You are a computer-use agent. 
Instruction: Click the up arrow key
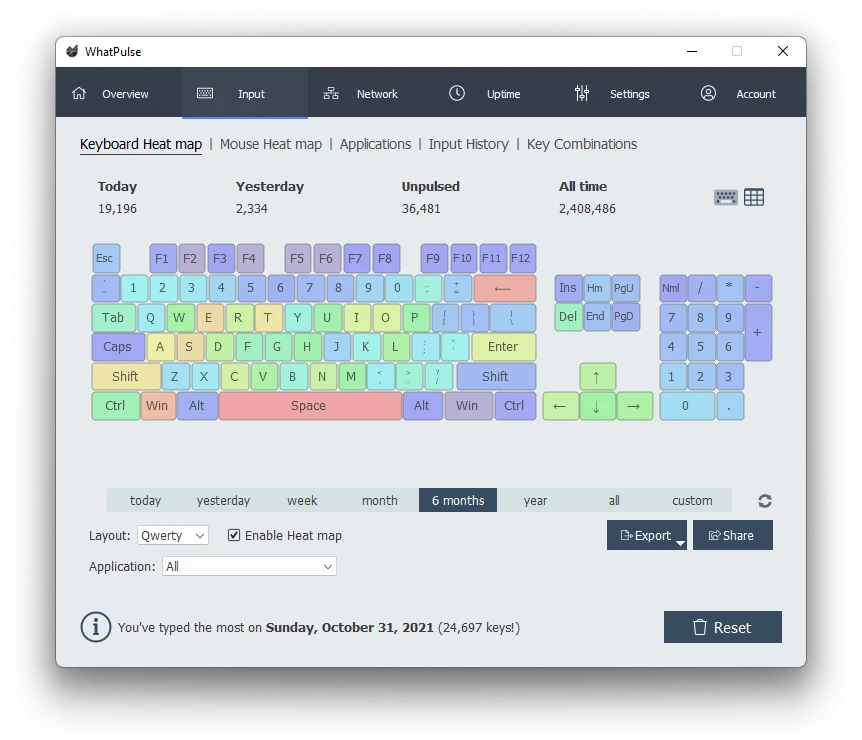(598, 377)
